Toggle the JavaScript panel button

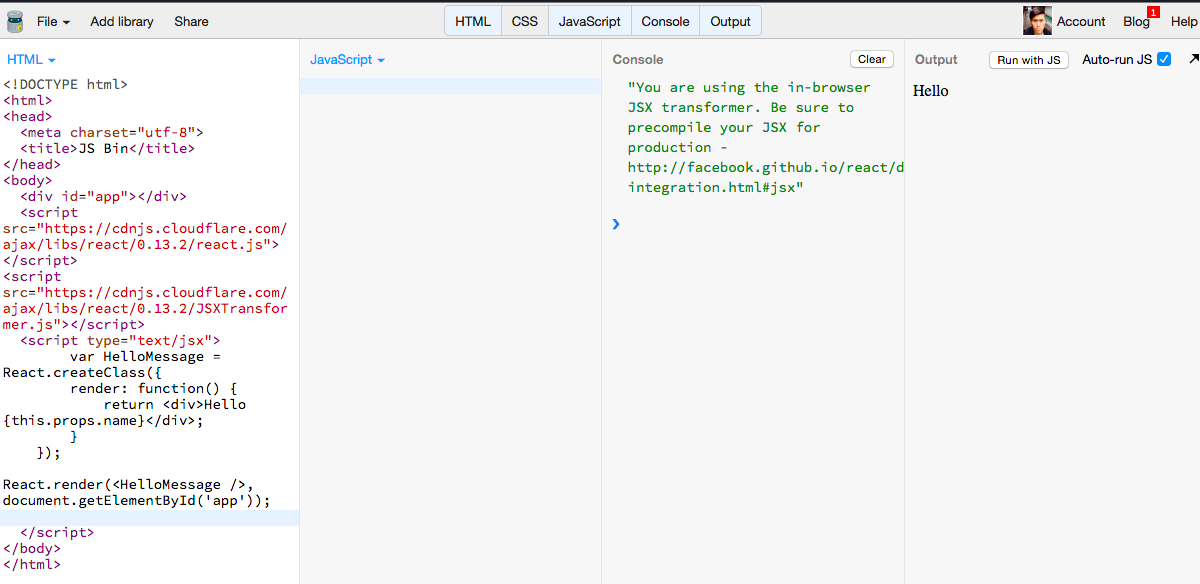(590, 21)
